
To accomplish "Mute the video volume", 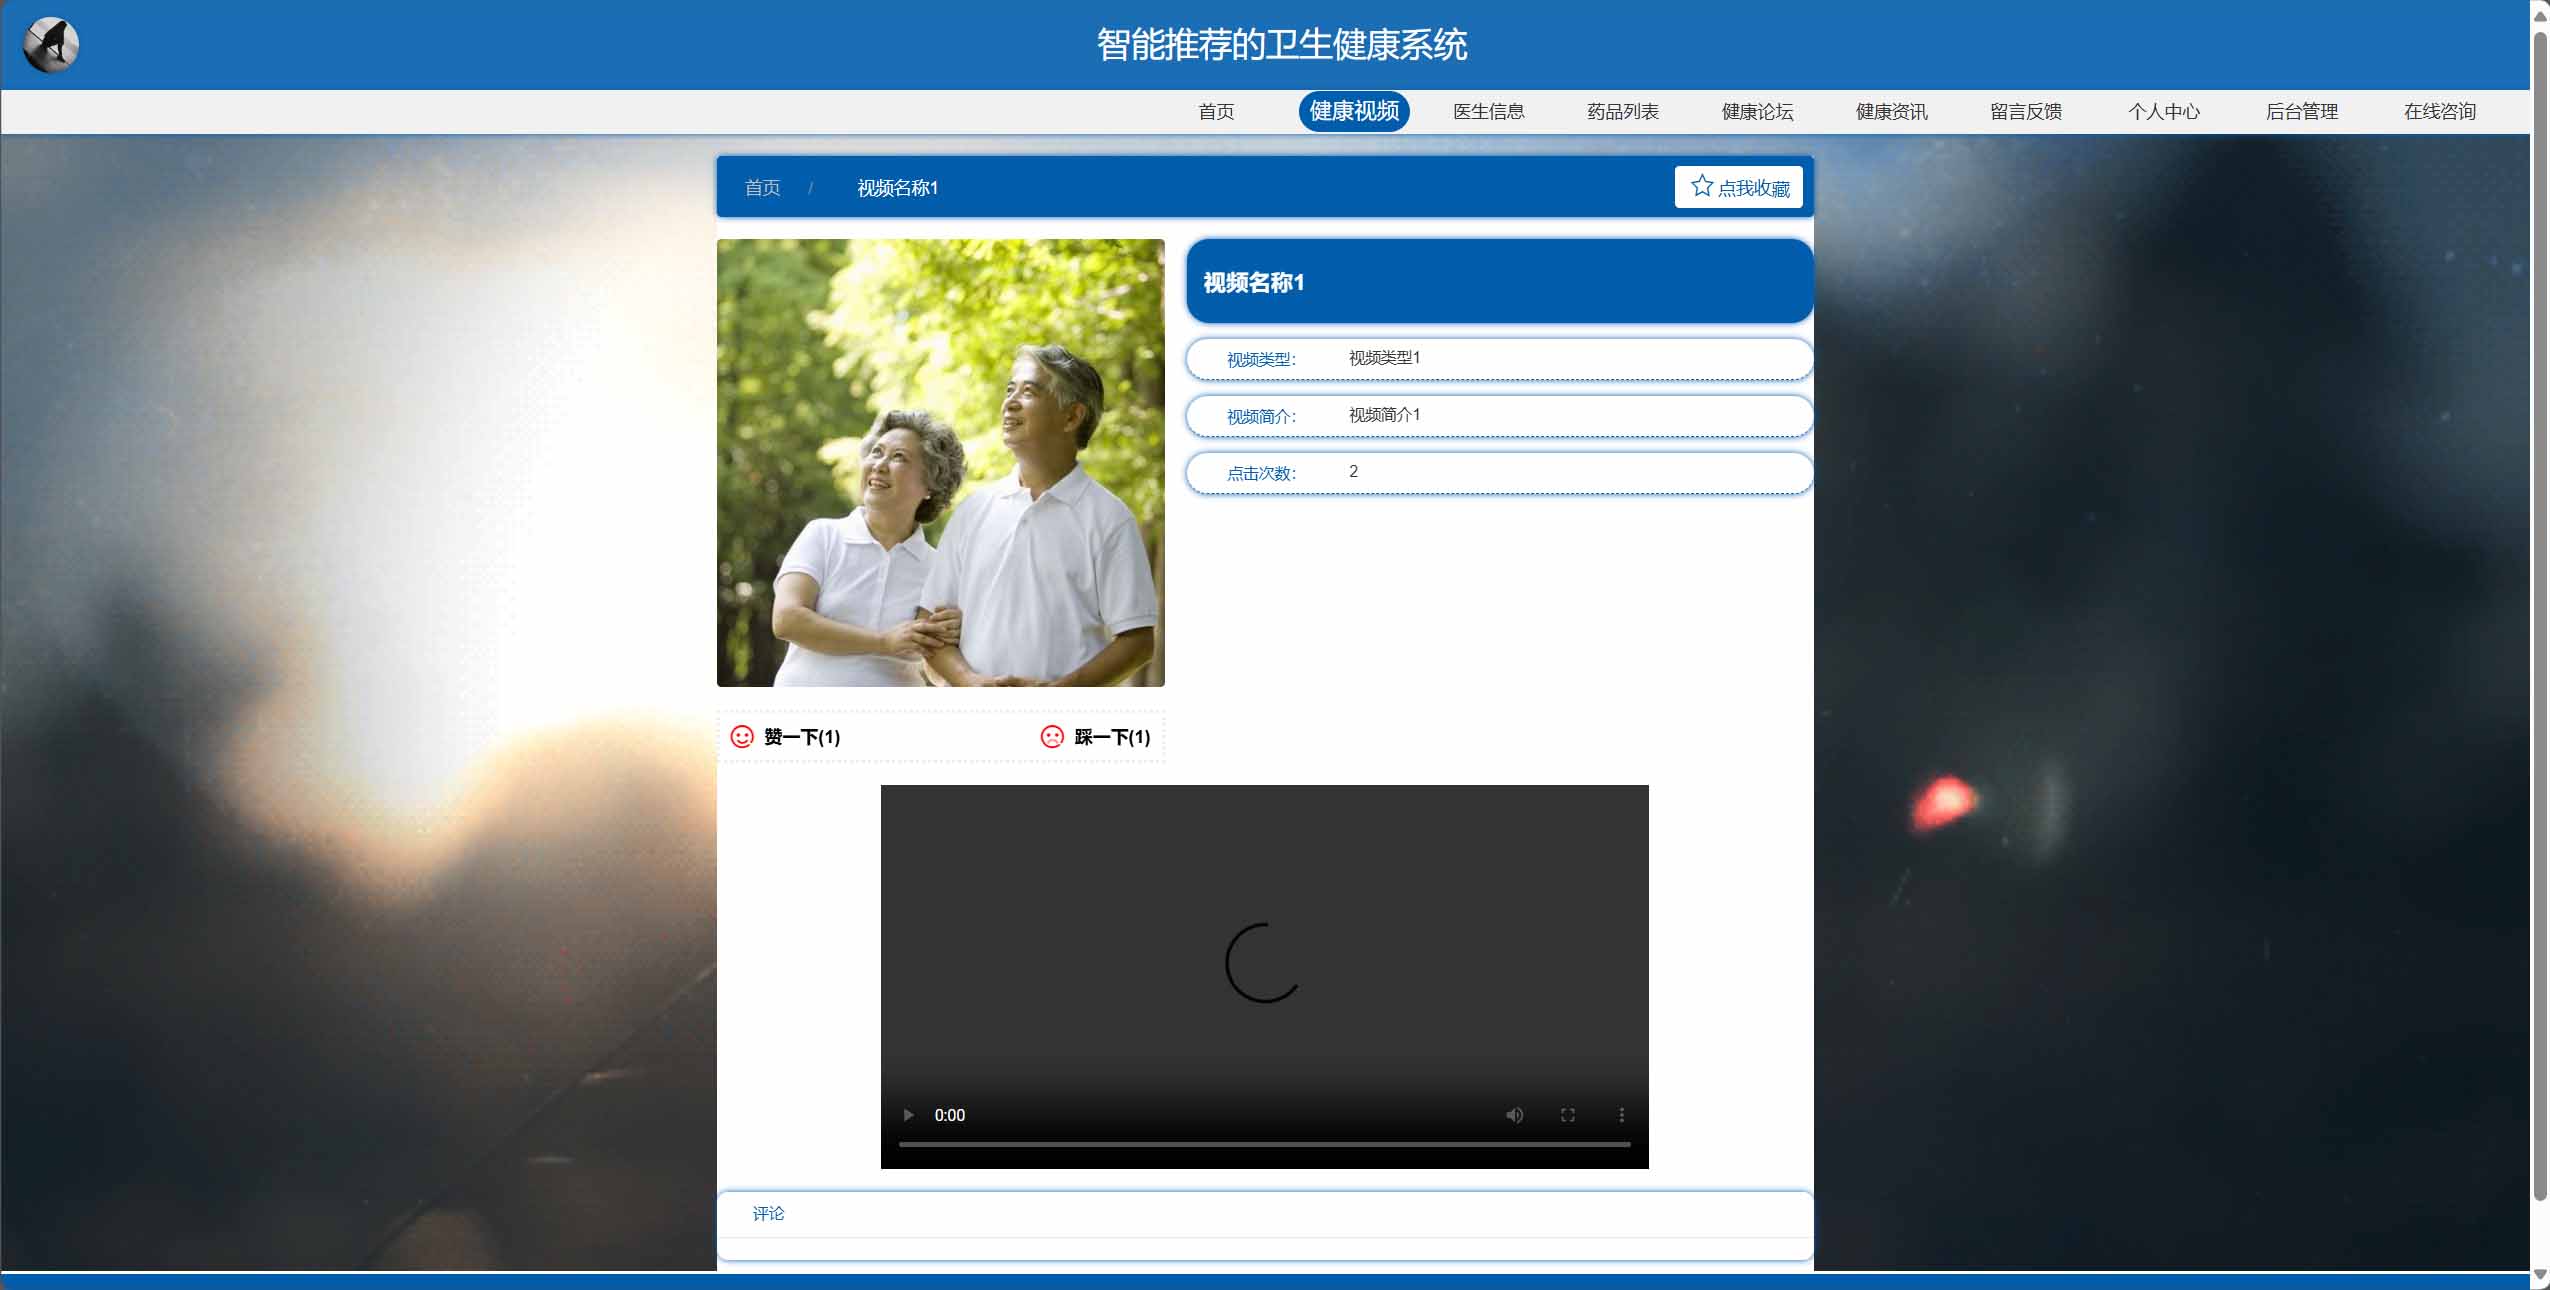I will click(x=1514, y=1115).
